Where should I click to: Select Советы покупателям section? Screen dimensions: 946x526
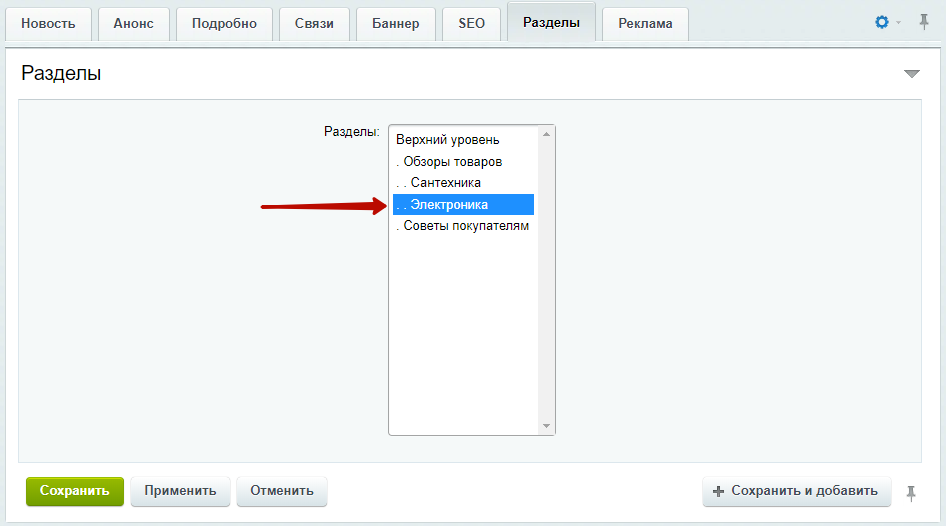pos(463,226)
